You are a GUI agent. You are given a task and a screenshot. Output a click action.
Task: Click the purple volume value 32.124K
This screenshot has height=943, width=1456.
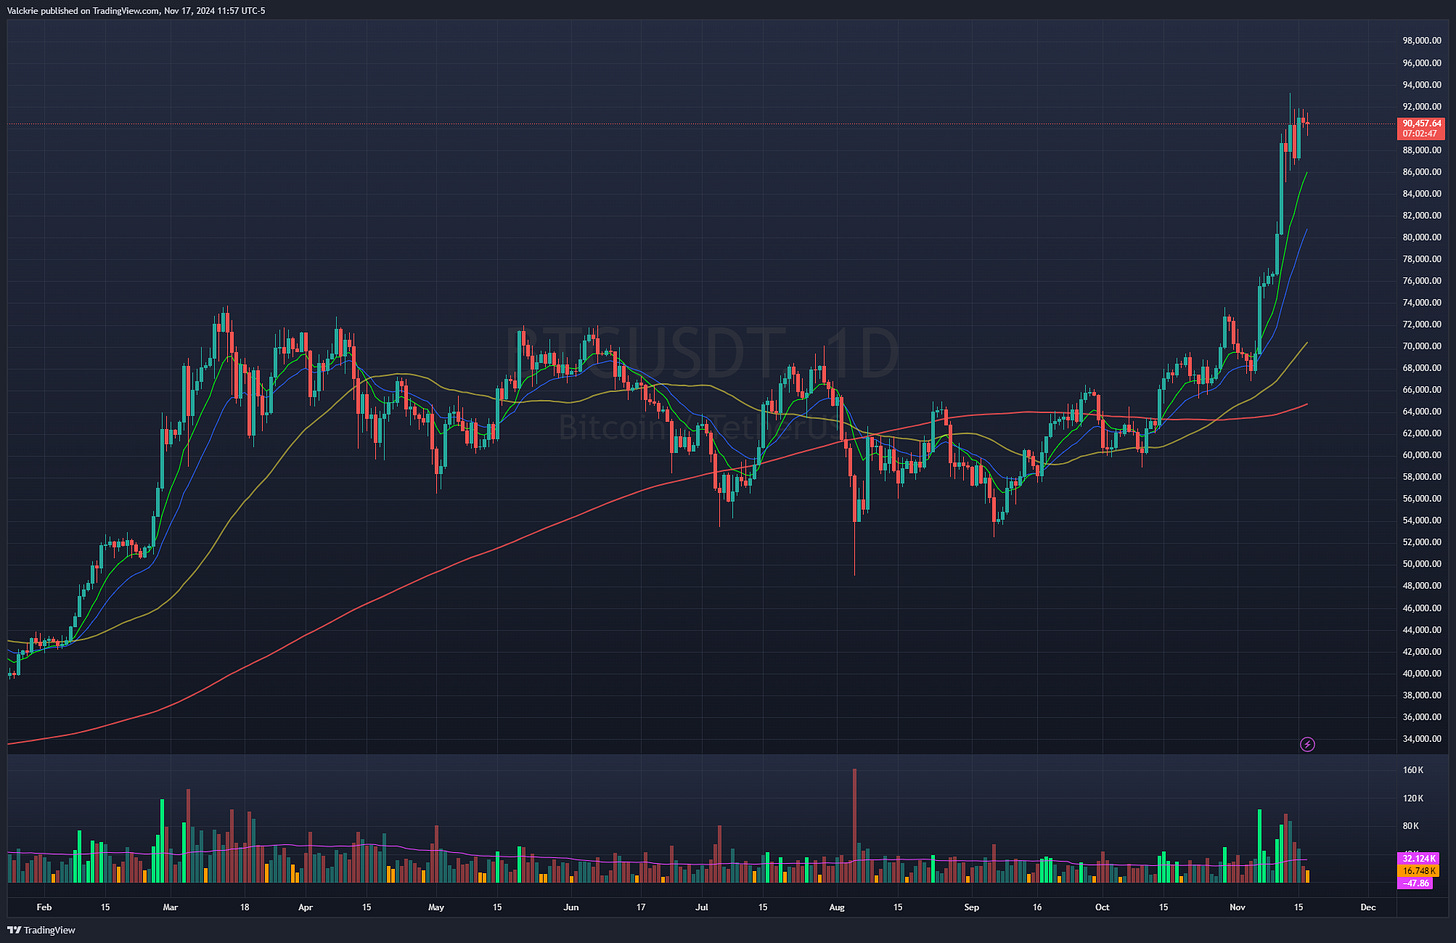click(1419, 859)
